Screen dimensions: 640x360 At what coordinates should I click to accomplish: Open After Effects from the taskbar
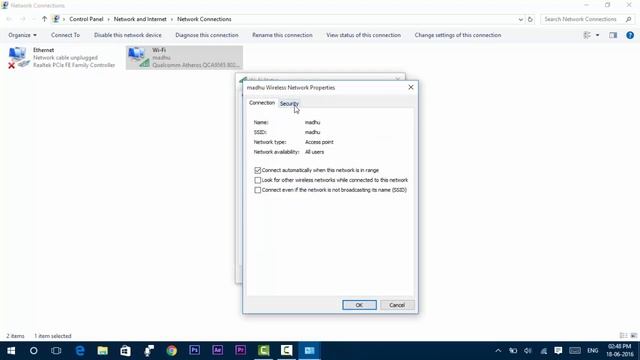tap(218, 350)
